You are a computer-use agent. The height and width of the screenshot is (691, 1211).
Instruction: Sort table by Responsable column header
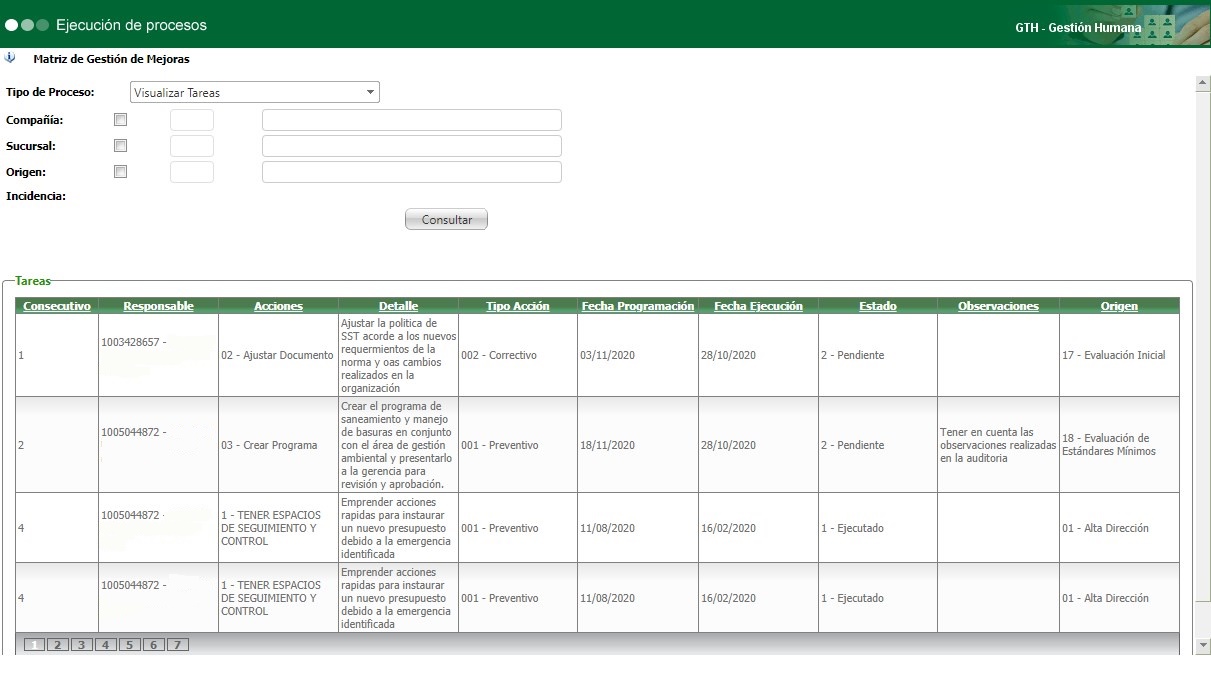coord(158,306)
